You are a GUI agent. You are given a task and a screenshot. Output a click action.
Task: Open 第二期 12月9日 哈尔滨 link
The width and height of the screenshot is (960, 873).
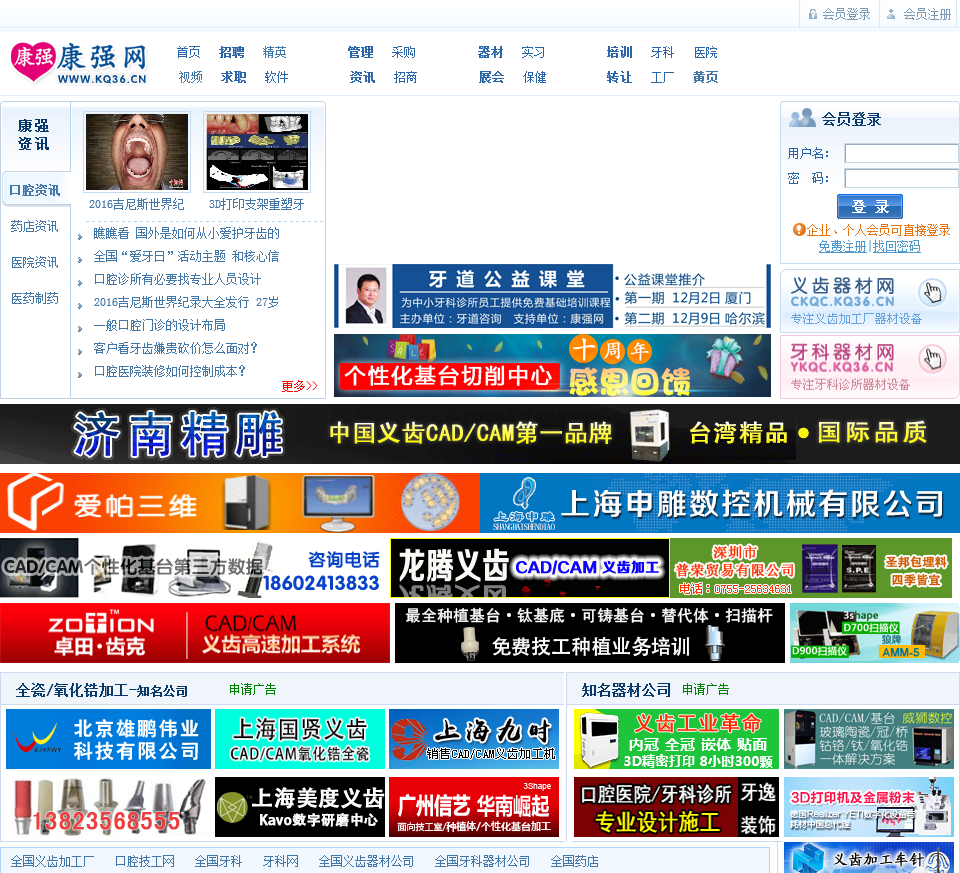pyautogui.click(x=694, y=318)
